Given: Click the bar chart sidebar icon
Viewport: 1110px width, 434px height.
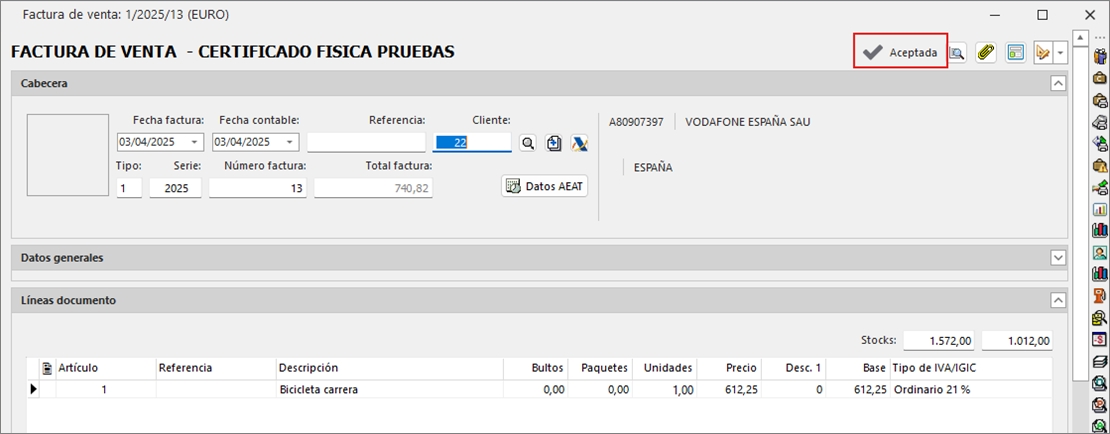Looking at the screenshot, I should click(1099, 210).
